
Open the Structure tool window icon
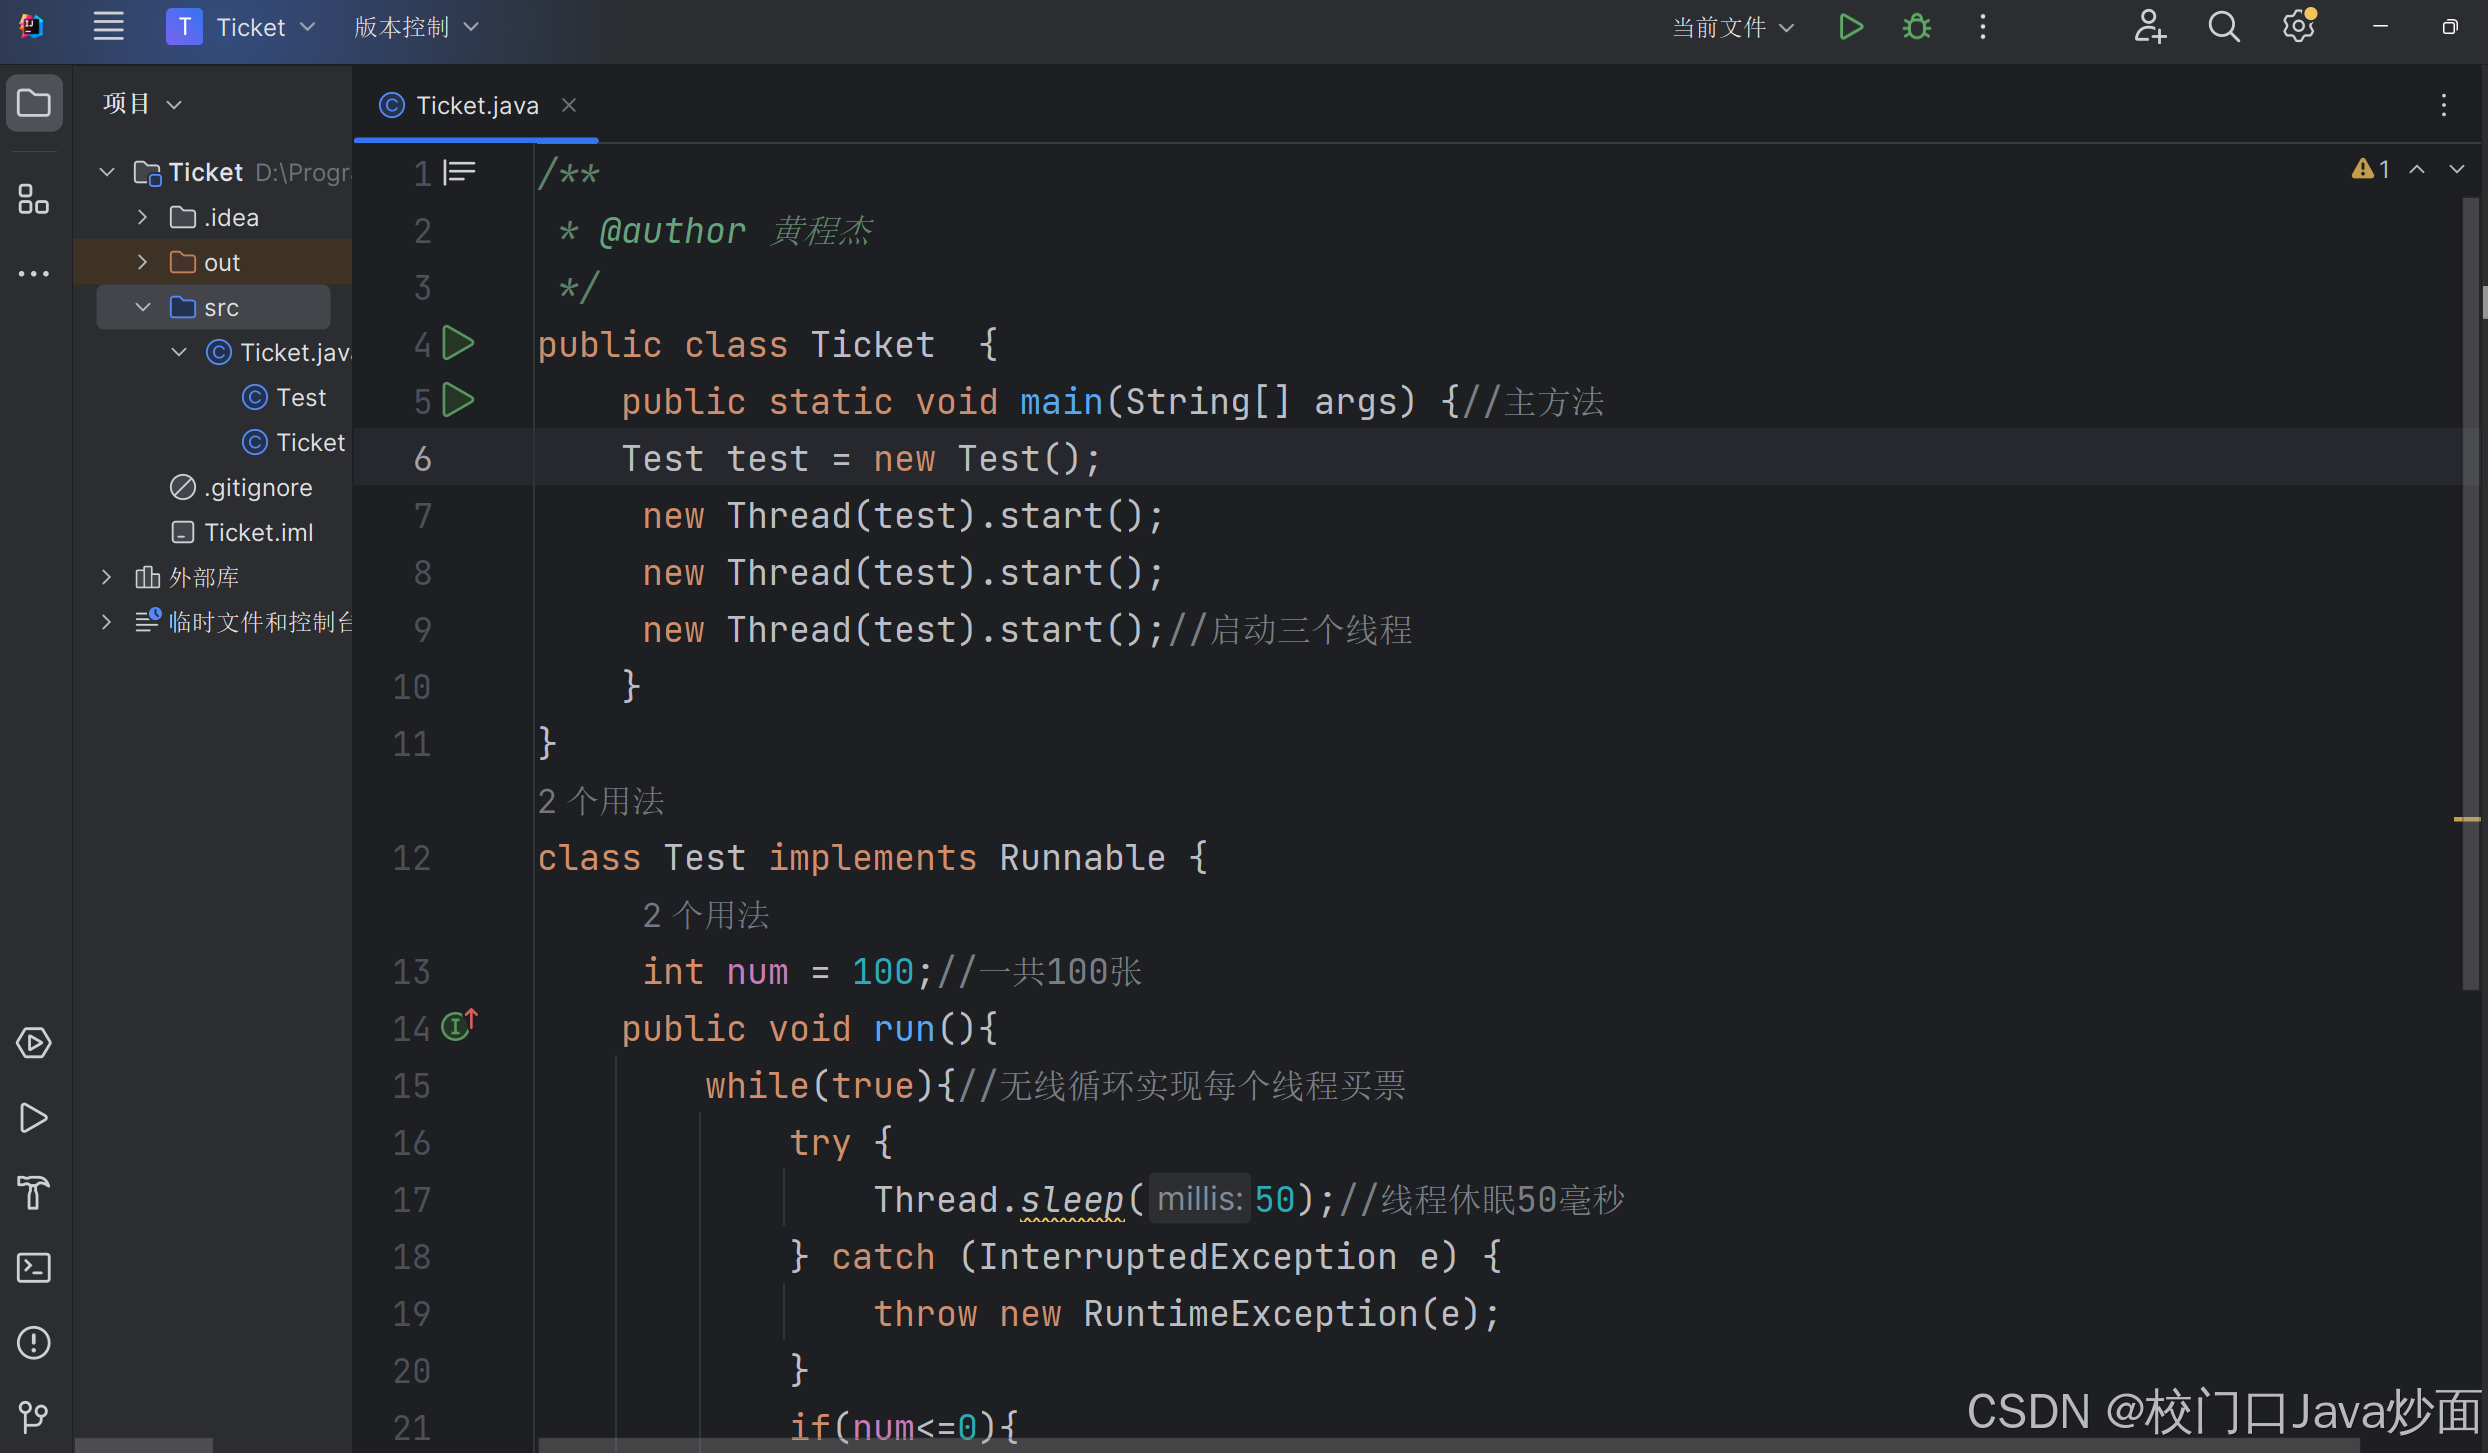click(33, 199)
